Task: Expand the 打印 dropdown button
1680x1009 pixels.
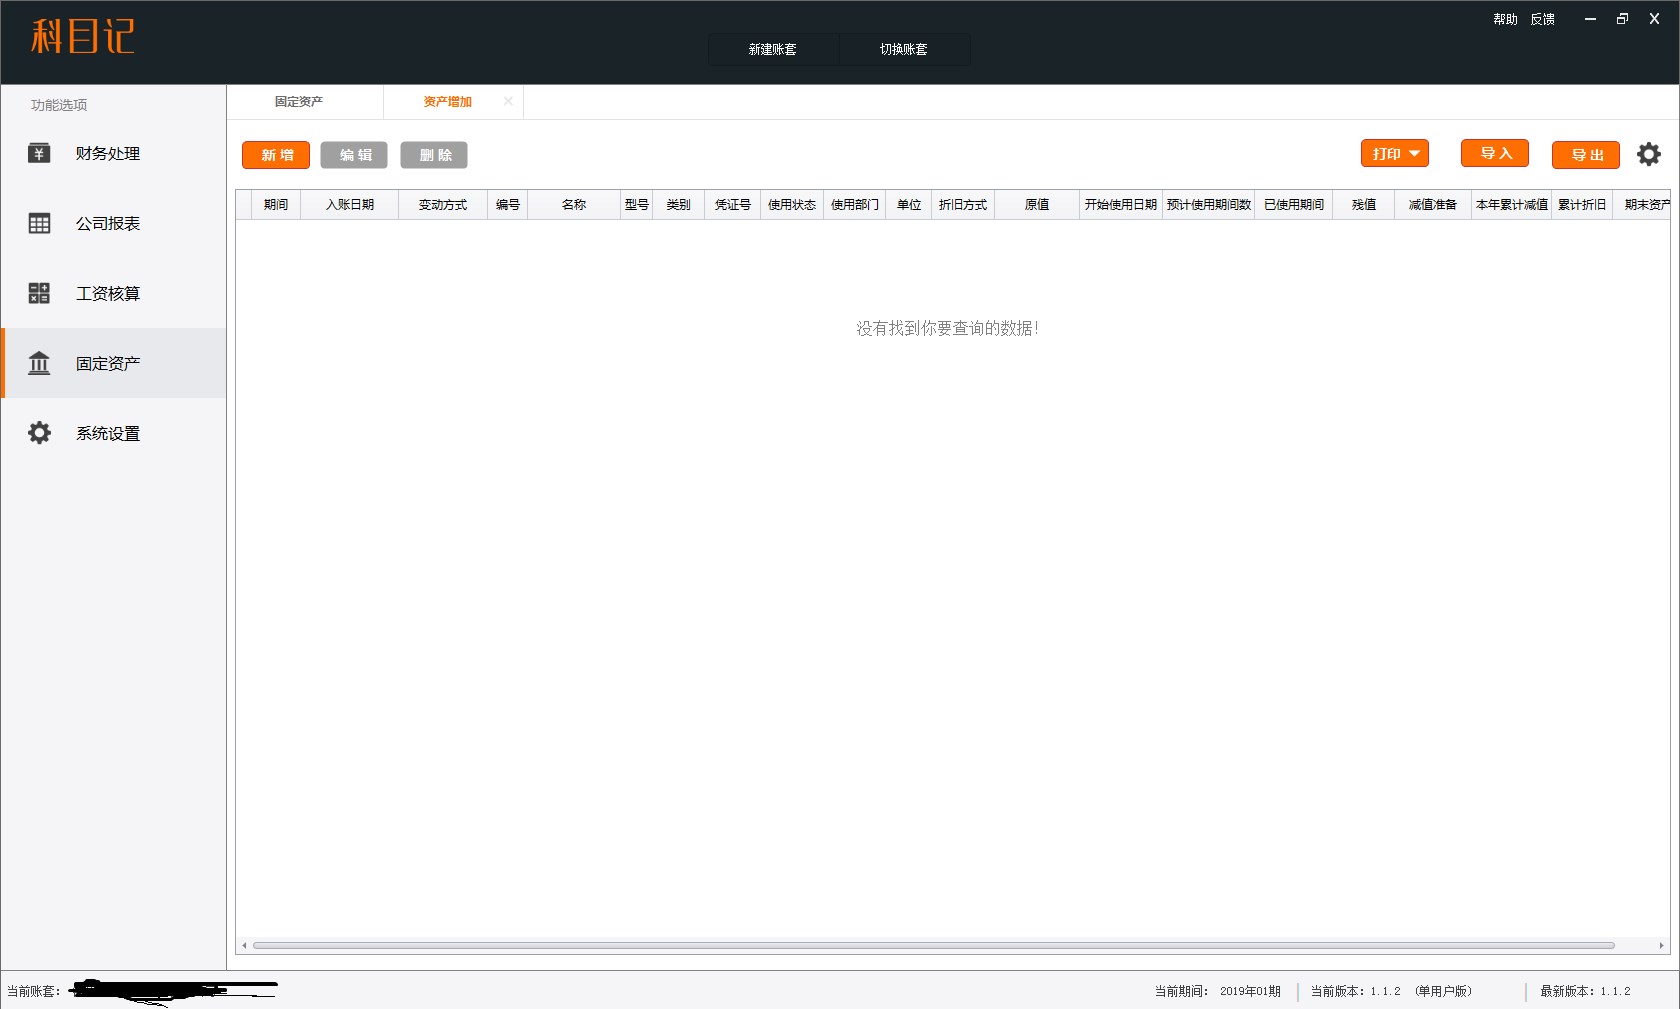Action: coord(1394,154)
